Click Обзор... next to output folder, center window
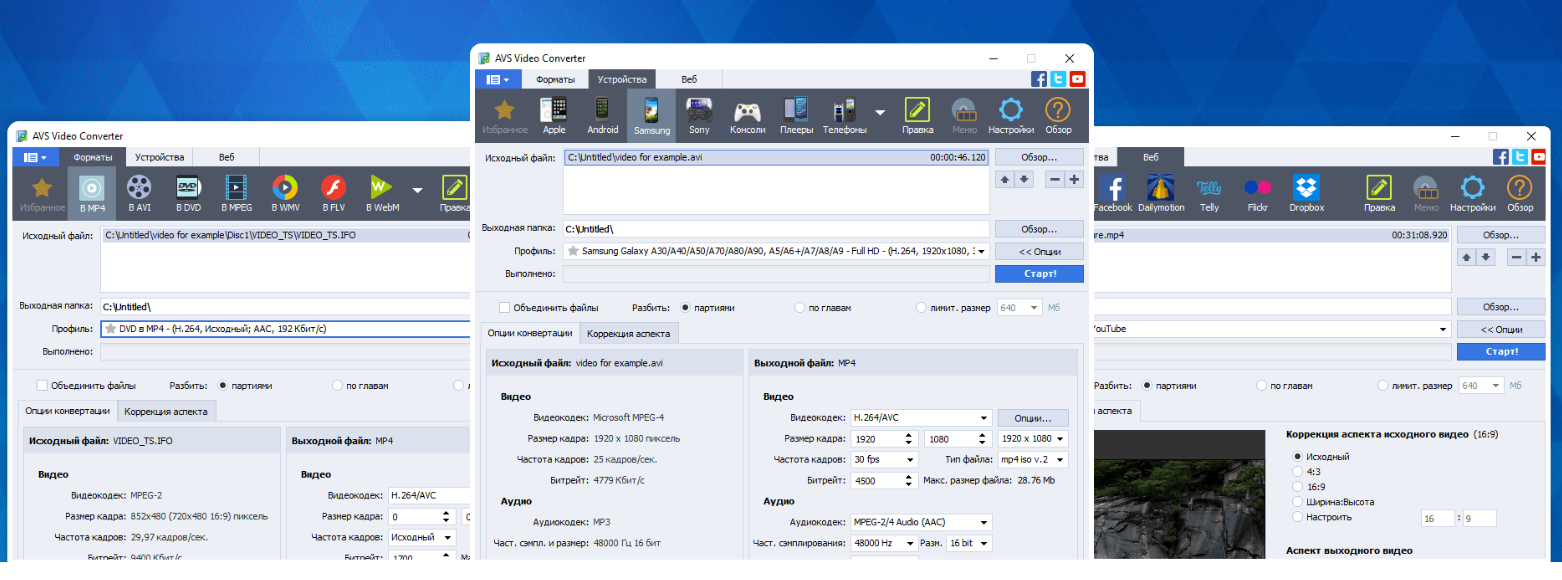1562x580 pixels. click(1039, 228)
